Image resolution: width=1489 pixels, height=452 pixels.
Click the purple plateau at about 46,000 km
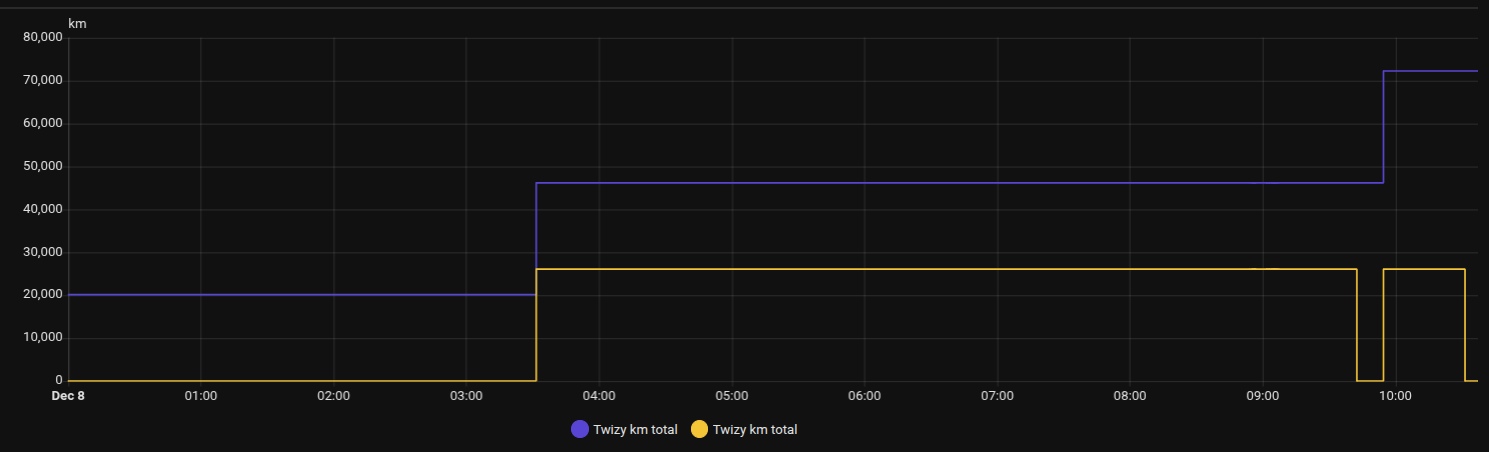[900, 183]
